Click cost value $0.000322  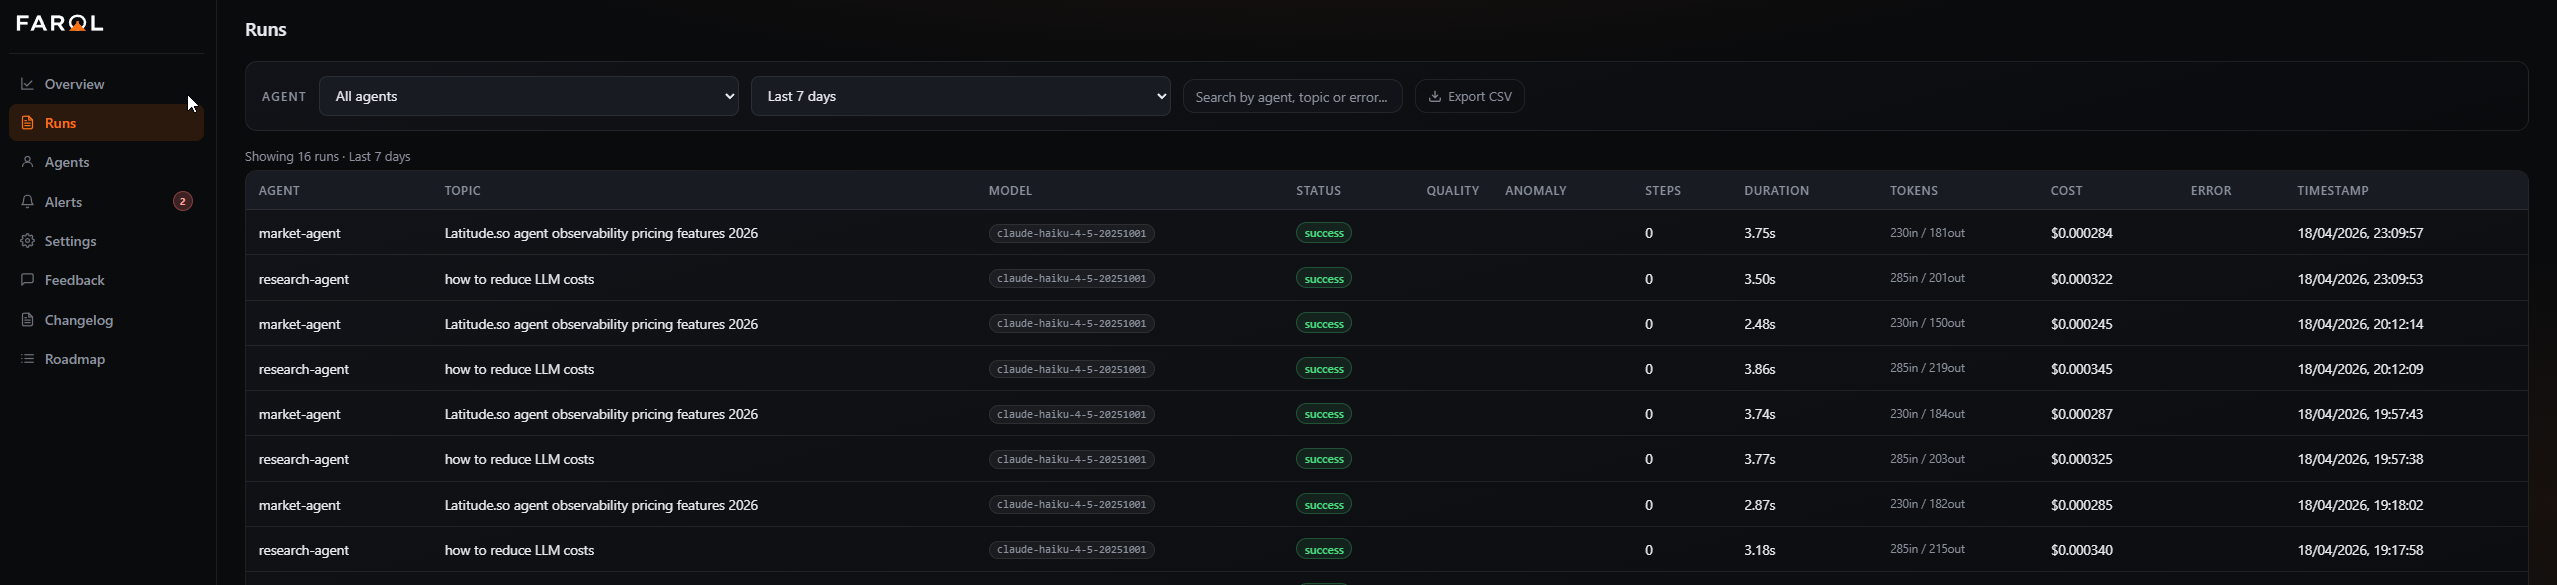2081,279
